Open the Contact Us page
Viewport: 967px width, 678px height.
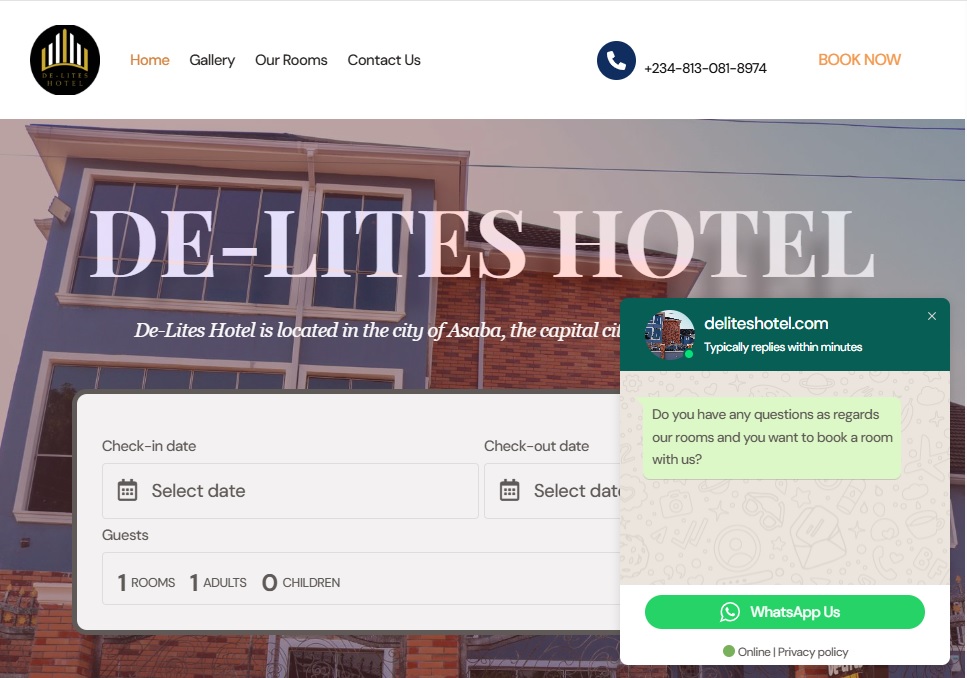point(384,60)
